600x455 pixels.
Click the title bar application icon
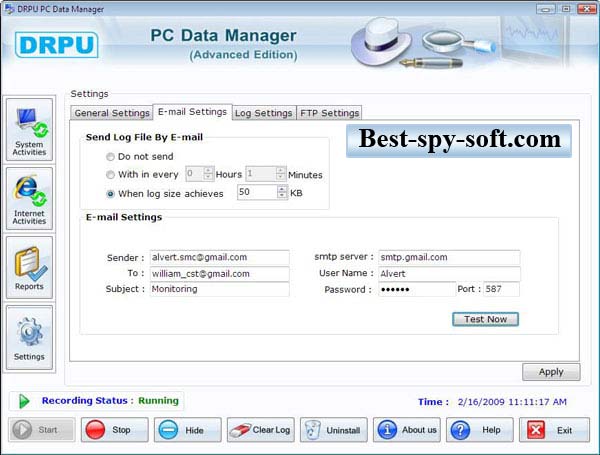pos(9,8)
